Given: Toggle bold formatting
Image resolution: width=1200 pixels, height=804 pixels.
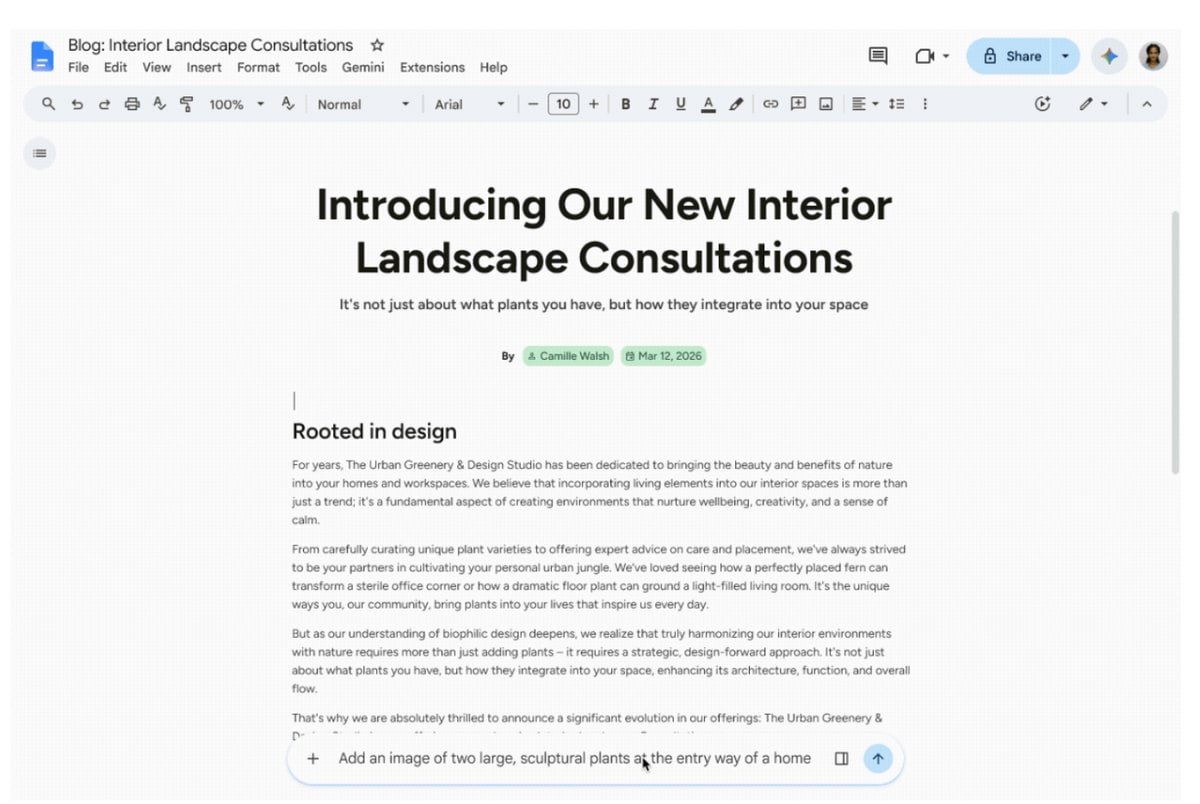Looking at the screenshot, I should [x=625, y=104].
